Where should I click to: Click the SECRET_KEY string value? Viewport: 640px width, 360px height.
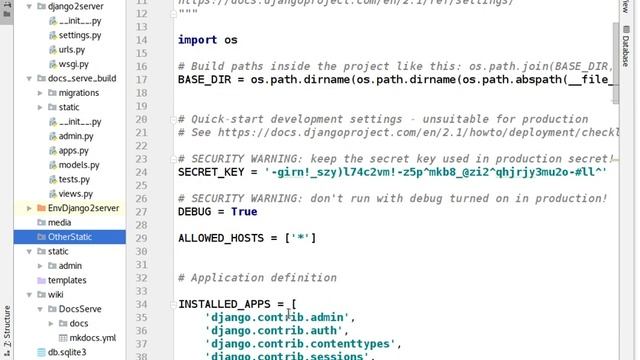pos(435,172)
